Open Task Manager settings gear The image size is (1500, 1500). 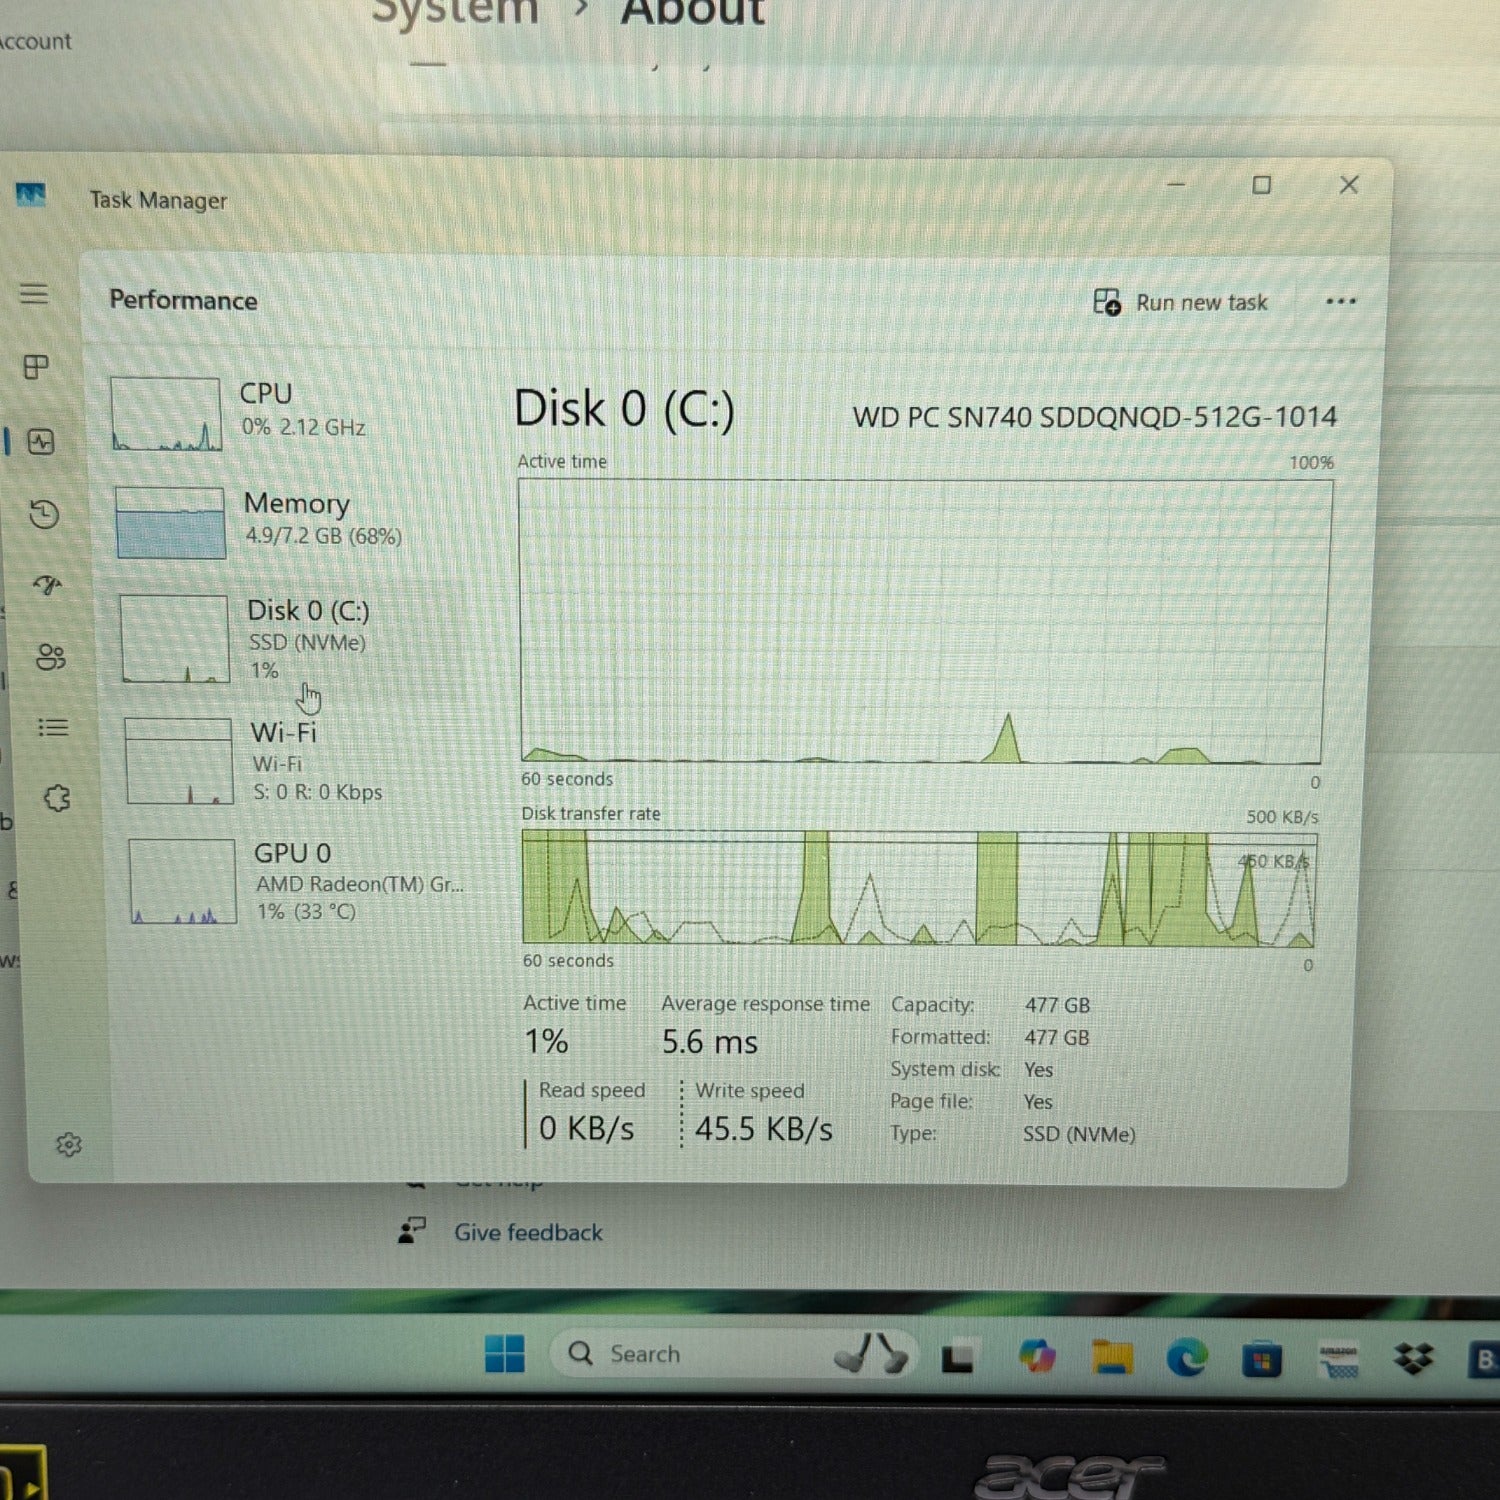(x=68, y=1144)
